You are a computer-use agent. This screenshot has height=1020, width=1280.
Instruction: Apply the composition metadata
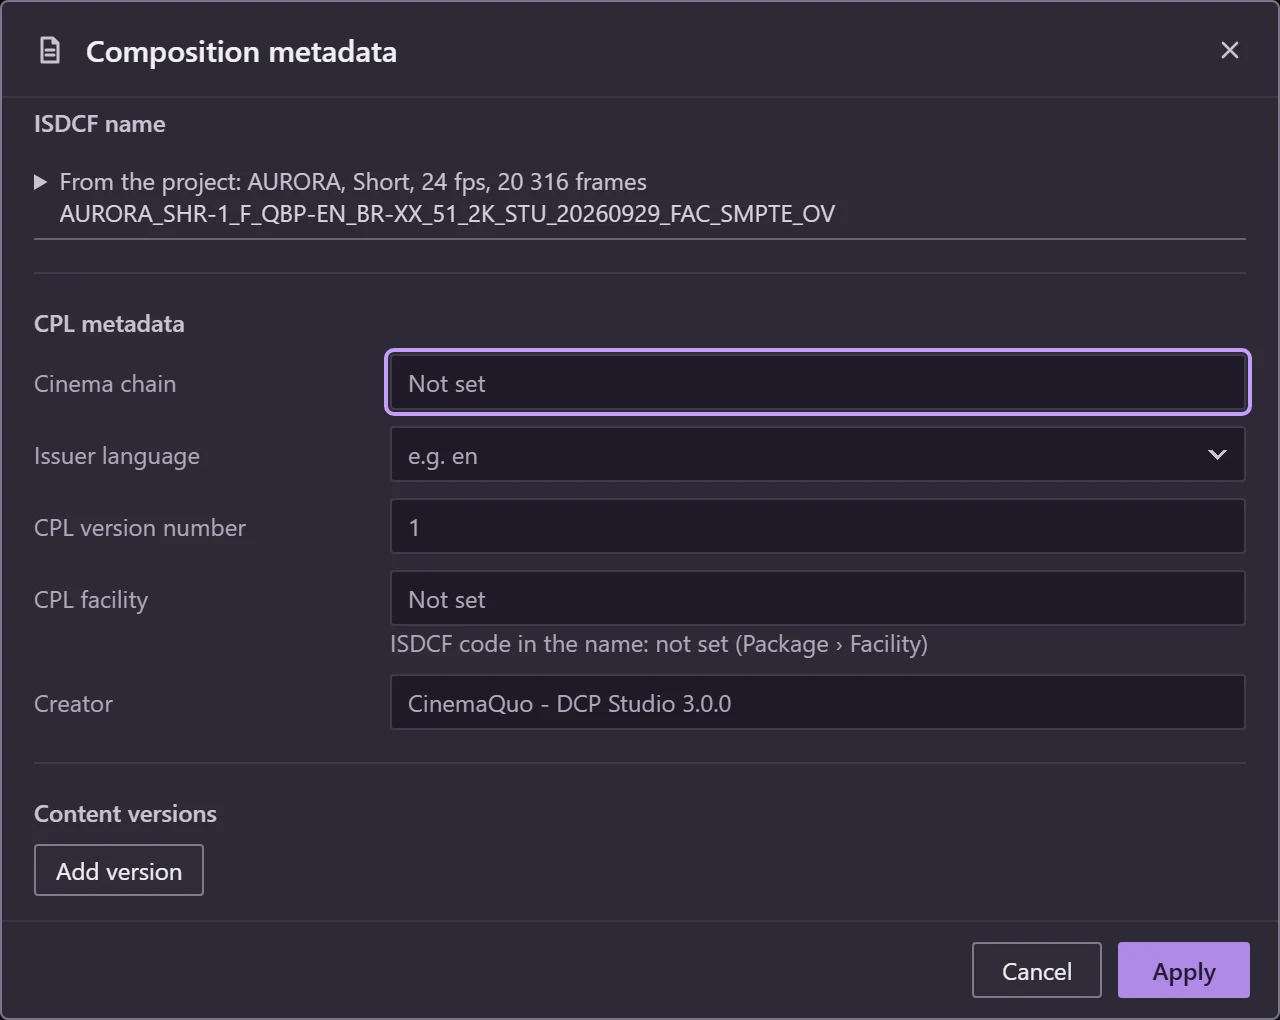[x=1184, y=970]
